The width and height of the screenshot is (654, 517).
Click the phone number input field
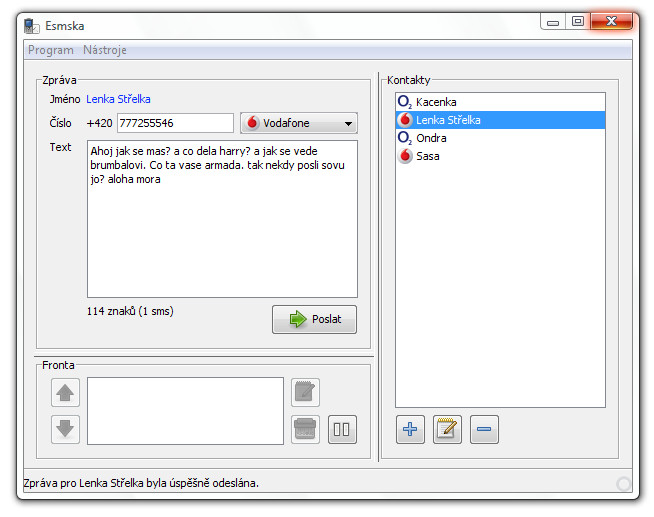[x=175, y=123]
